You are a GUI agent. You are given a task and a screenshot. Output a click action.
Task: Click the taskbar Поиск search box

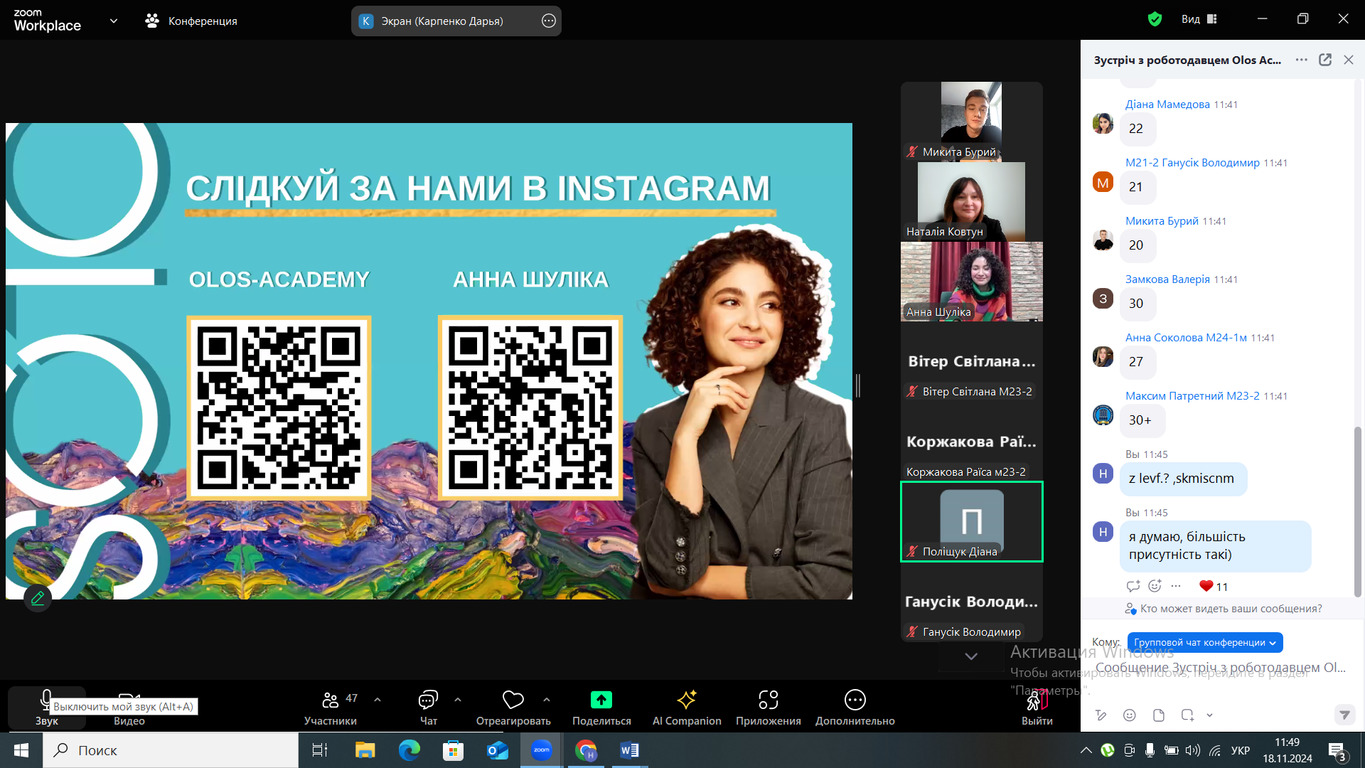170,749
